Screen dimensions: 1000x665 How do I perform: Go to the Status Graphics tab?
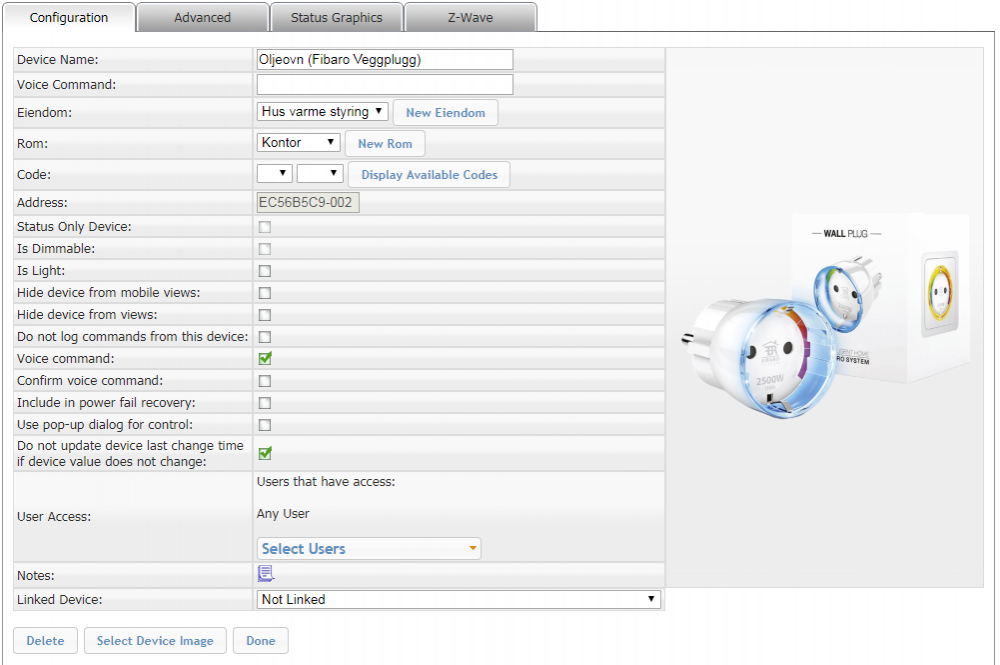click(336, 18)
